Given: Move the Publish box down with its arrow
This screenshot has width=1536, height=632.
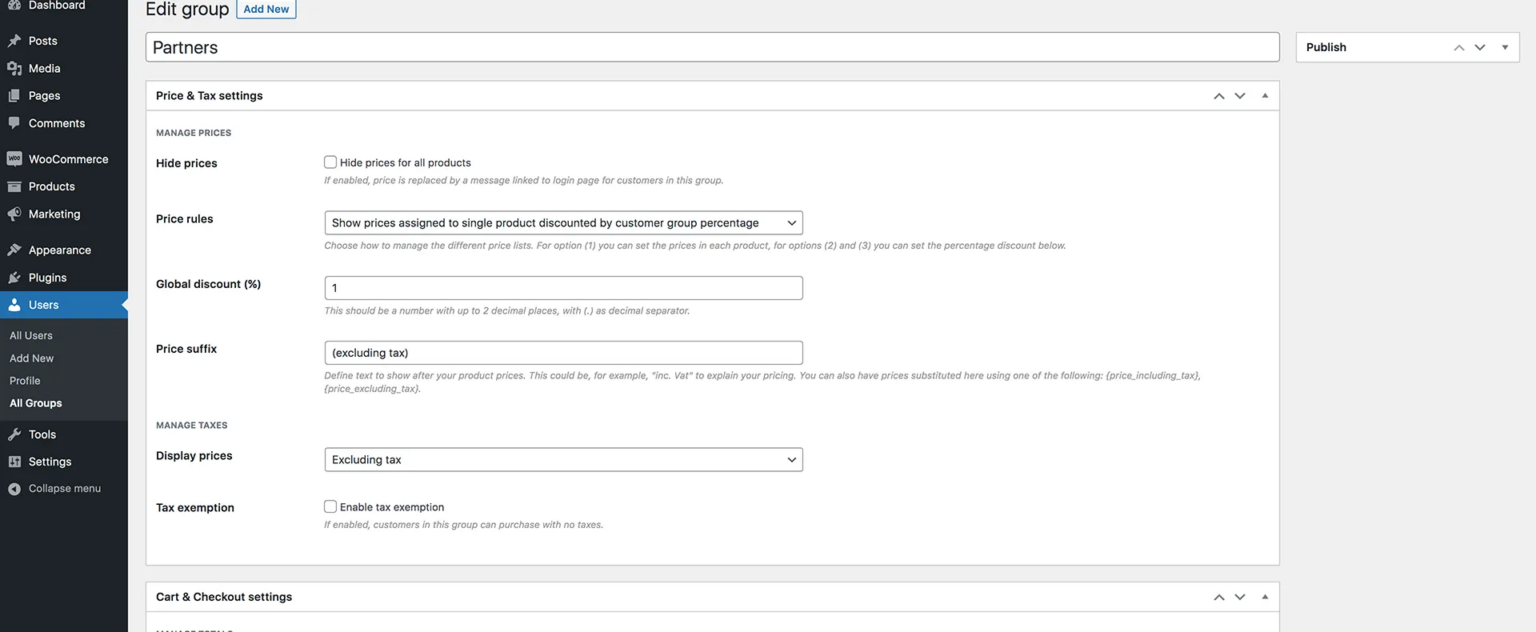Looking at the screenshot, I should (x=1480, y=46).
